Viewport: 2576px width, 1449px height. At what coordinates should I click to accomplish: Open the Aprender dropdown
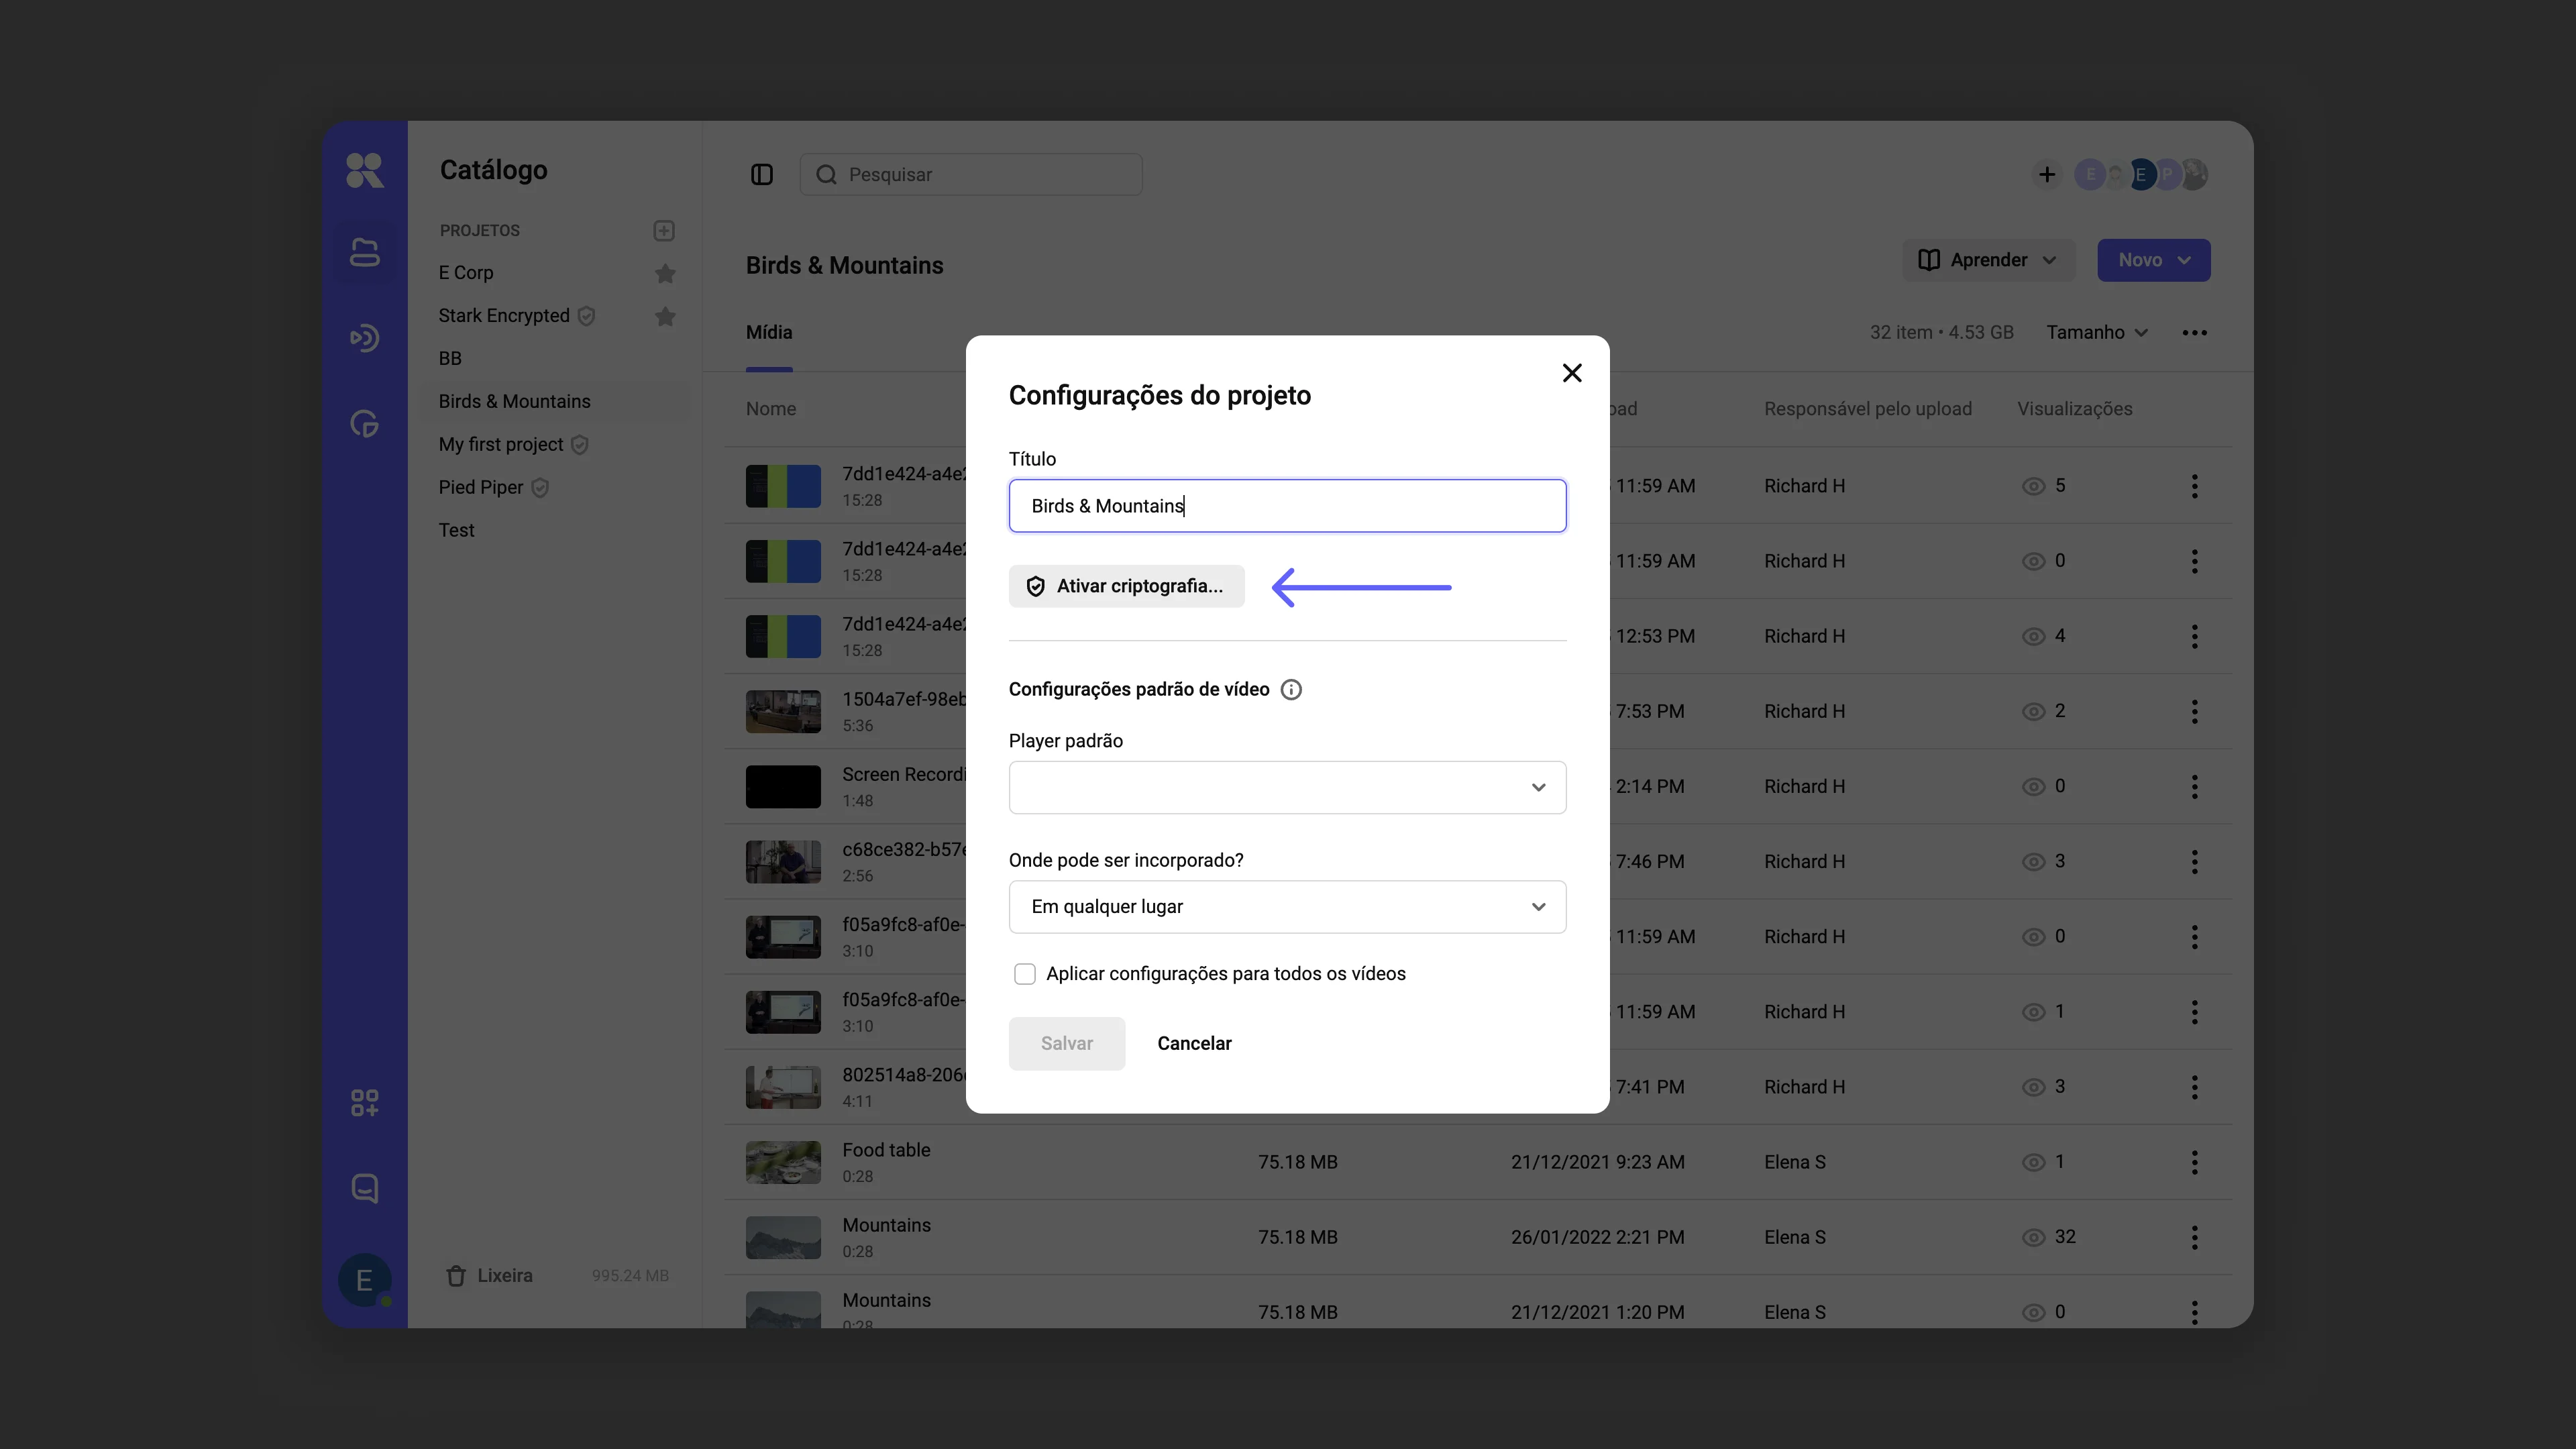1988,260
